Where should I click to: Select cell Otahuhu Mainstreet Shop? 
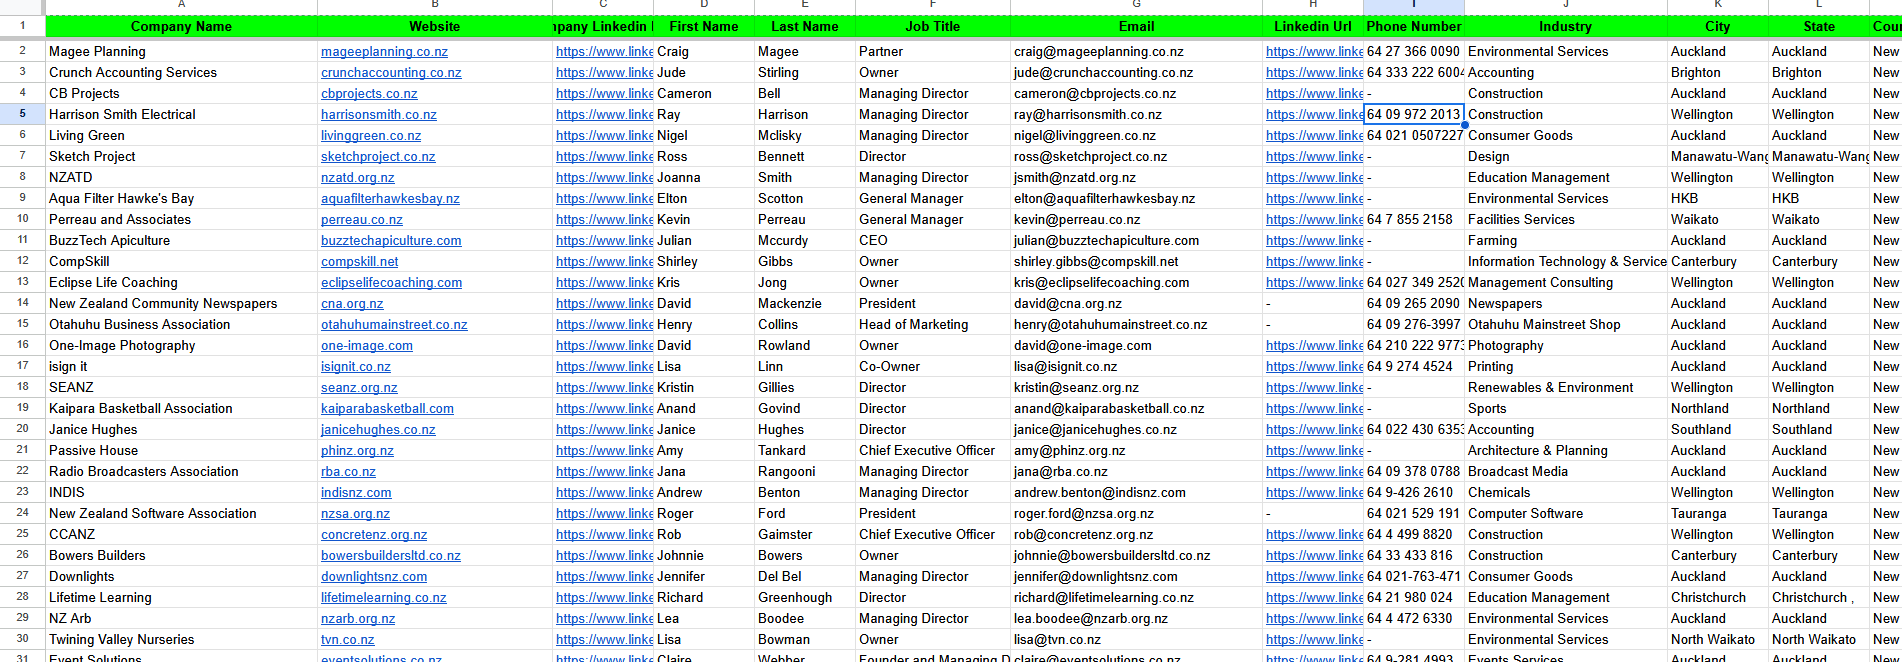coord(1566,325)
